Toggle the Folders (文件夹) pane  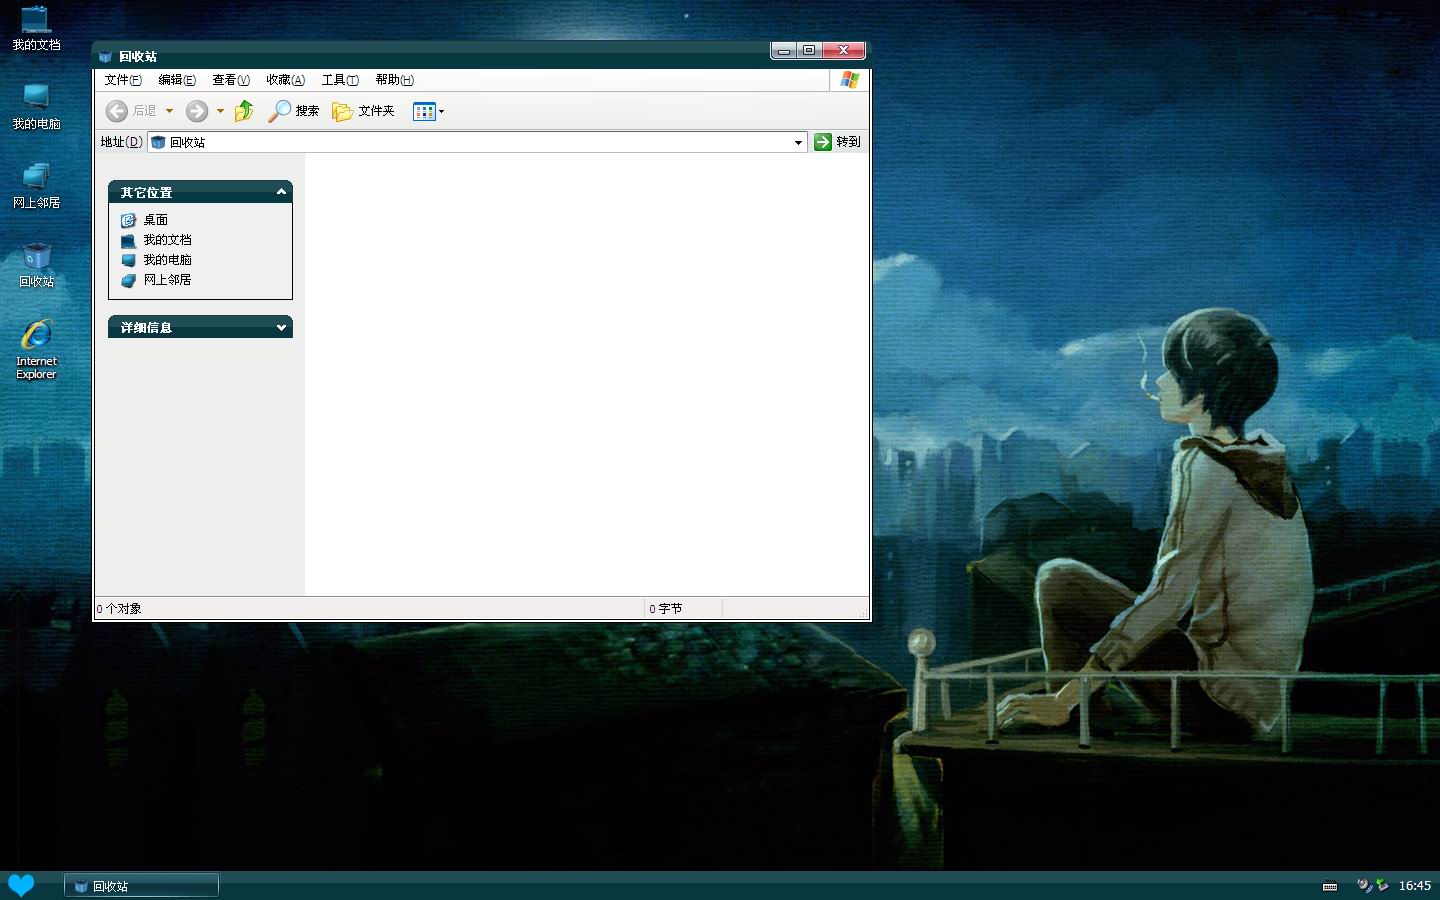point(364,111)
